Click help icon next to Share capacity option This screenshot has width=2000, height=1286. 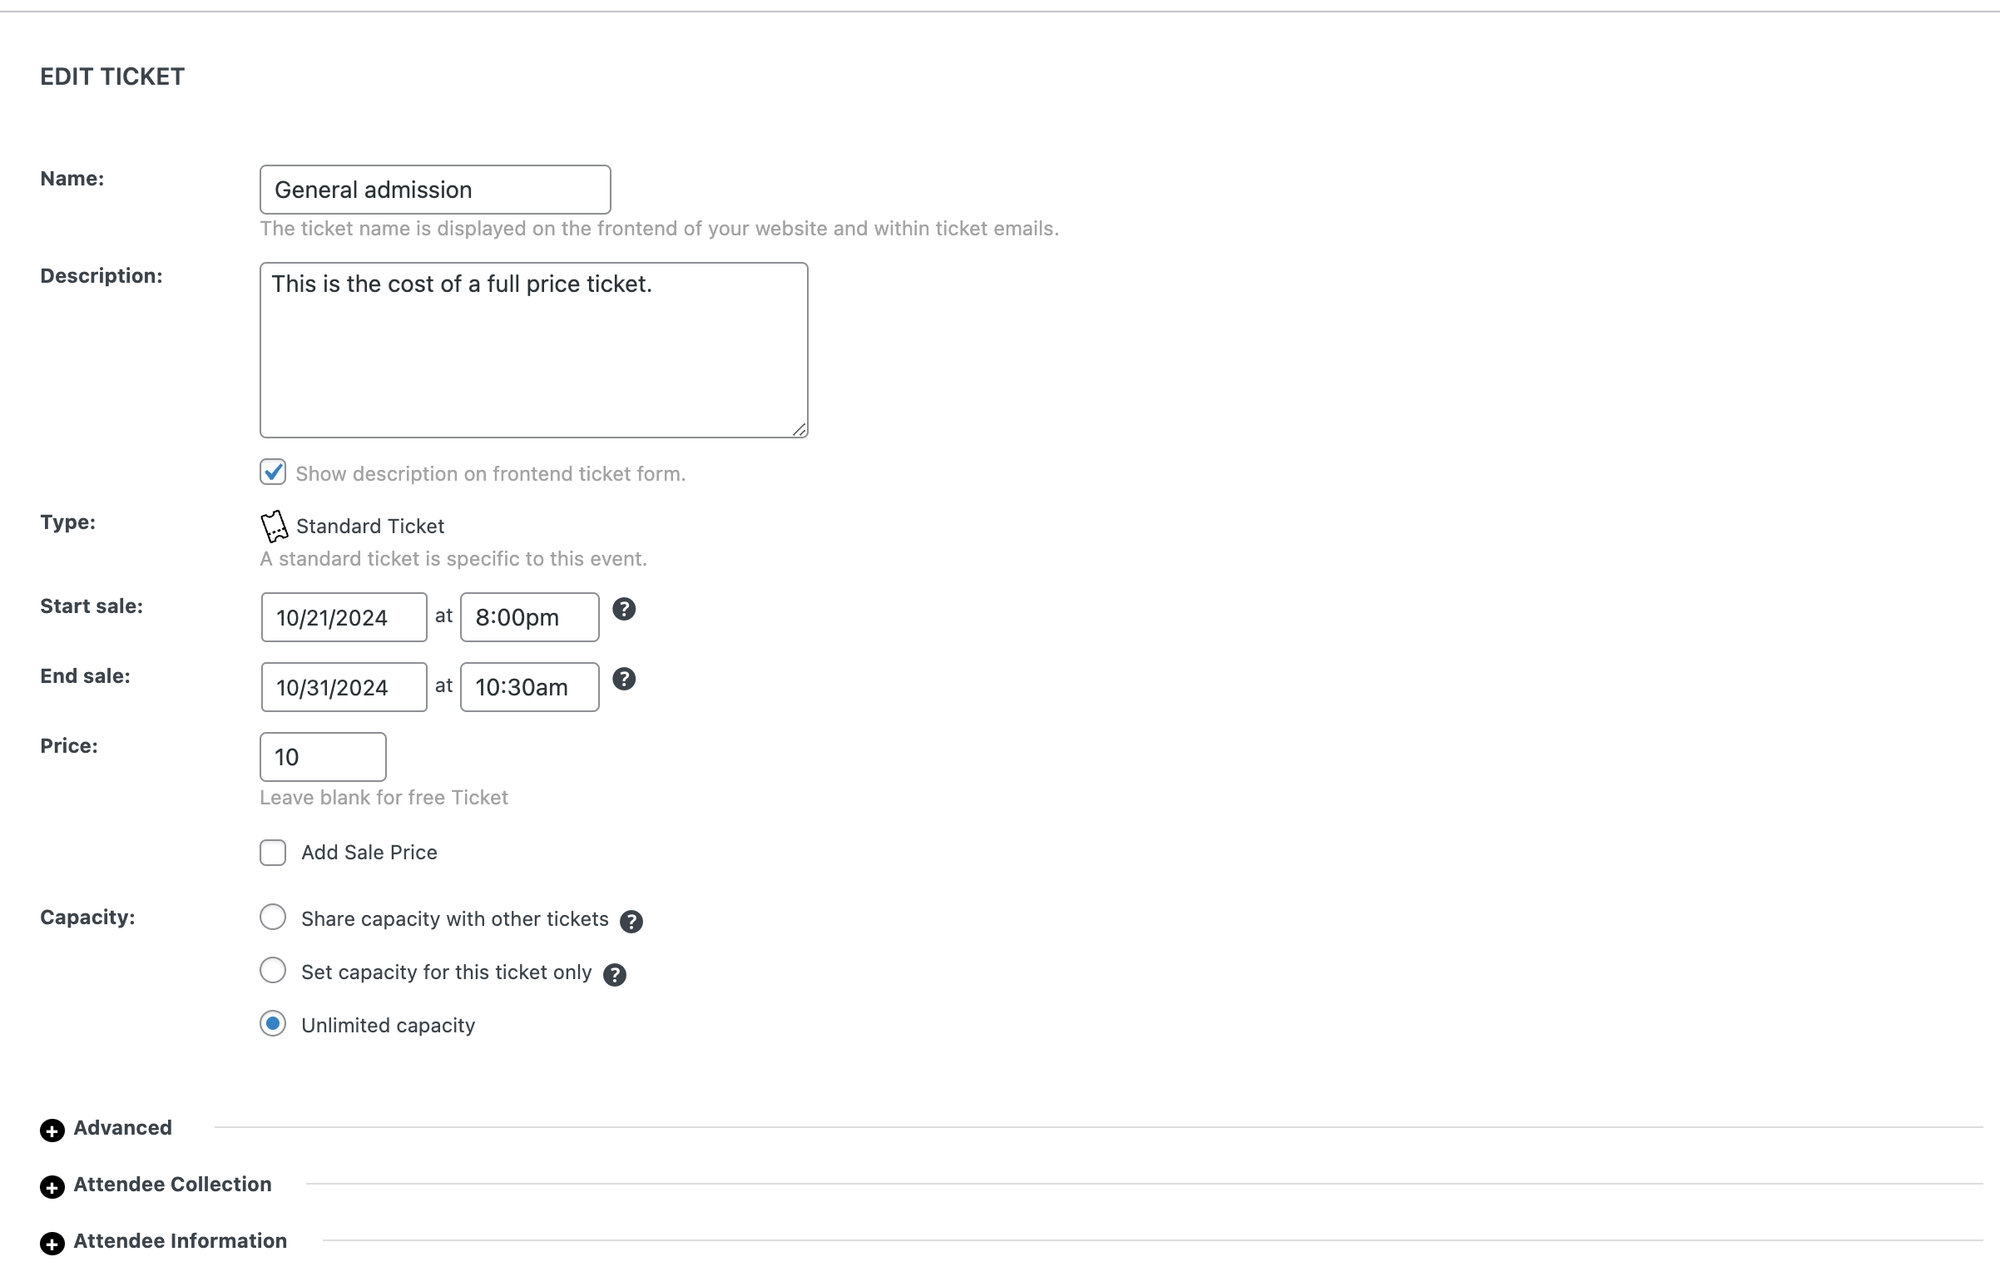[631, 921]
